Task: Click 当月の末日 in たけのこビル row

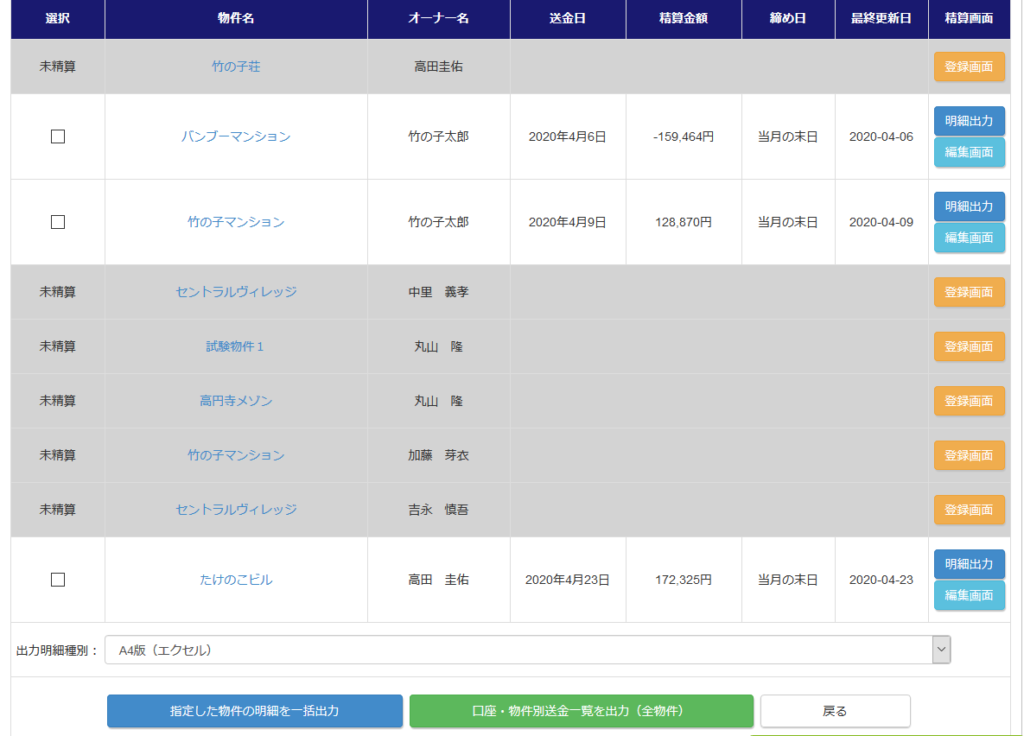Action: tap(788, 580)
